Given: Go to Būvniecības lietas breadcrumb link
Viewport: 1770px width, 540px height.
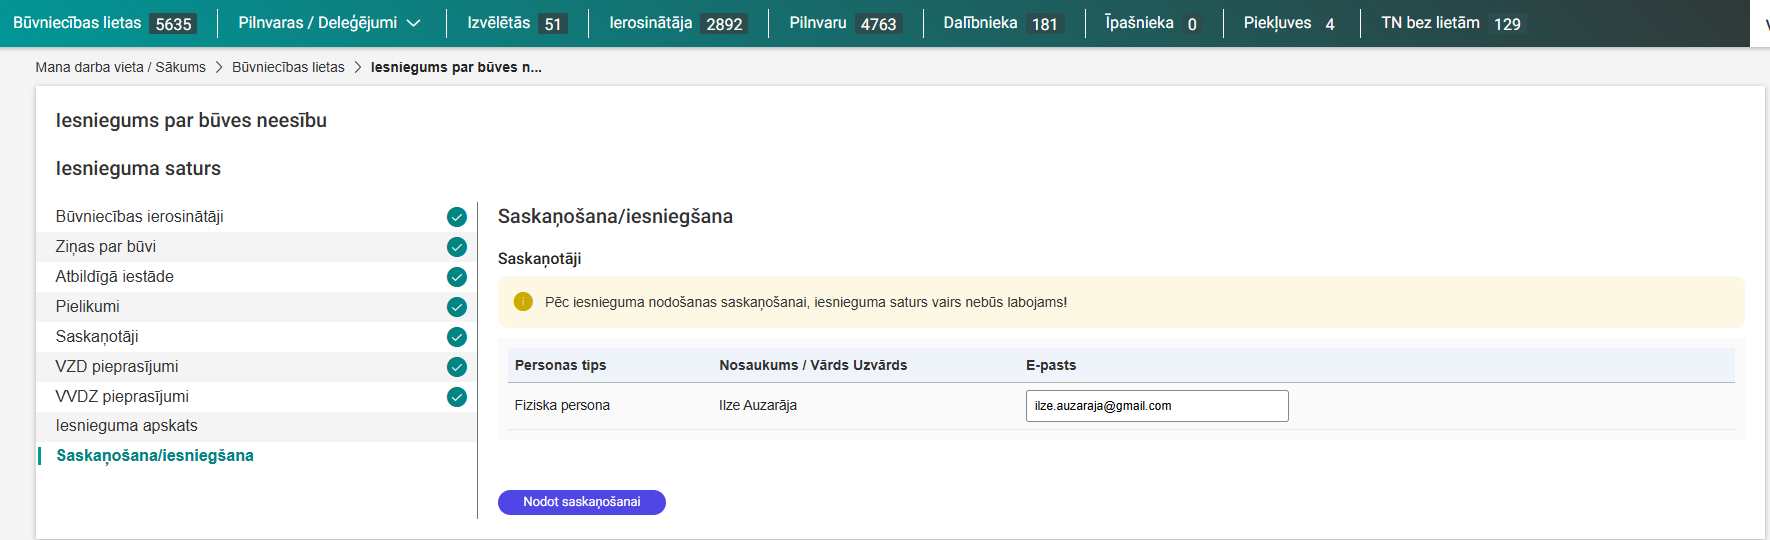Looking at the screenshot, I should click(288, 67).
